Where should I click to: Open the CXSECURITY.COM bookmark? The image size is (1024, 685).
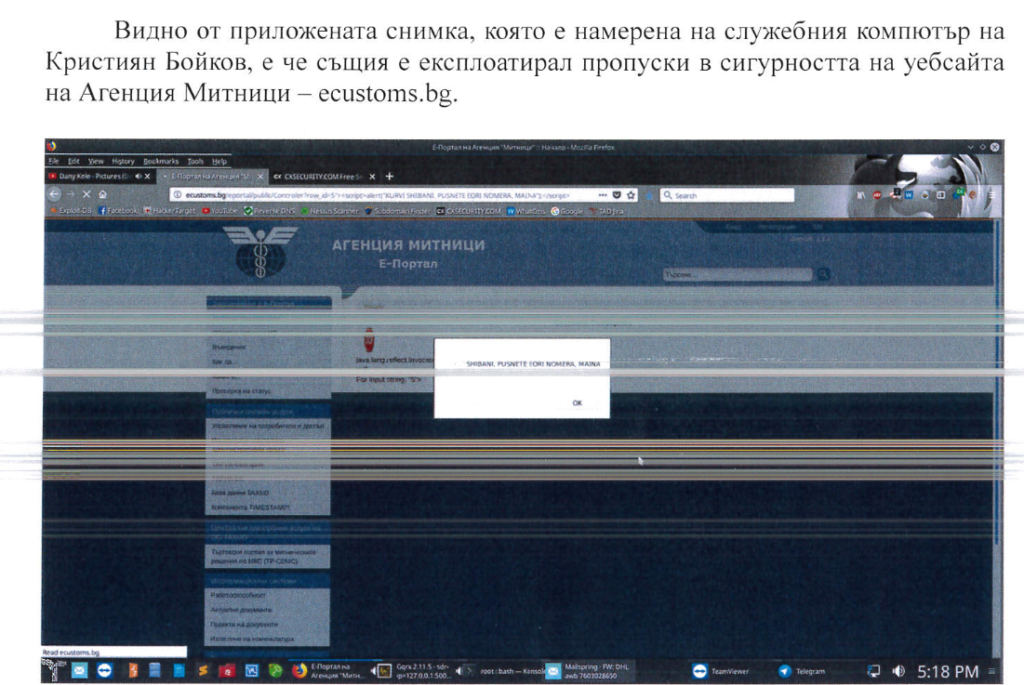click(x=468, y=211)
